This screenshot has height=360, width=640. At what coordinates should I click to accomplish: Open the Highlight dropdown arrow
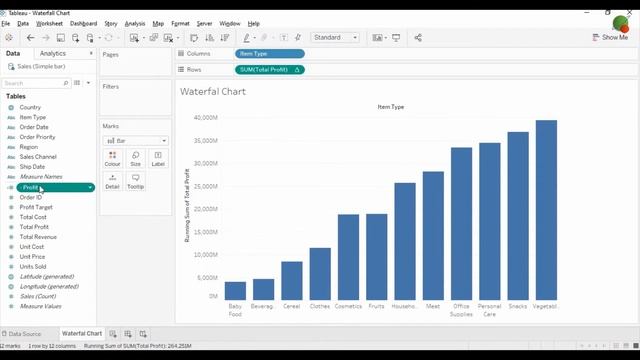coord(254,38)
